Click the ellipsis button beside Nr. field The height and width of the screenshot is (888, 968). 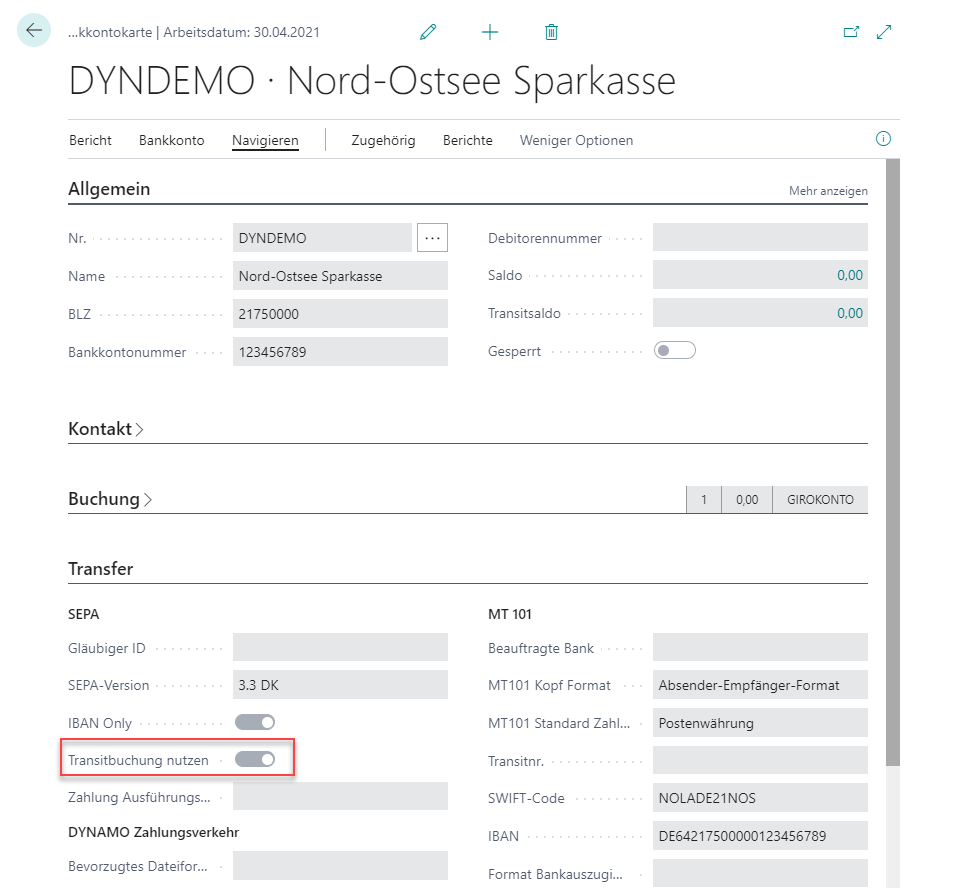click(432, 238)
